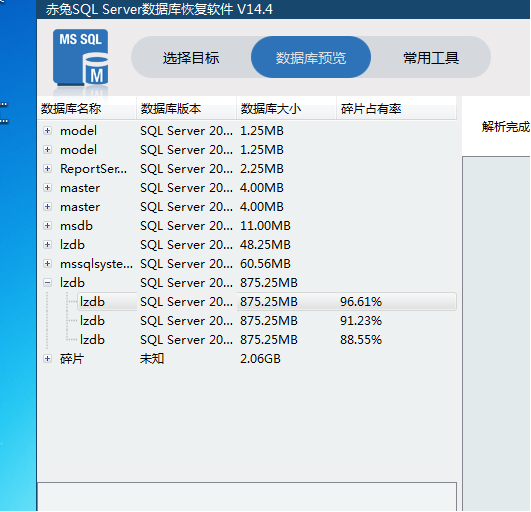Expand the msdb database node
The image size is (531, 512).
point(47,226)
